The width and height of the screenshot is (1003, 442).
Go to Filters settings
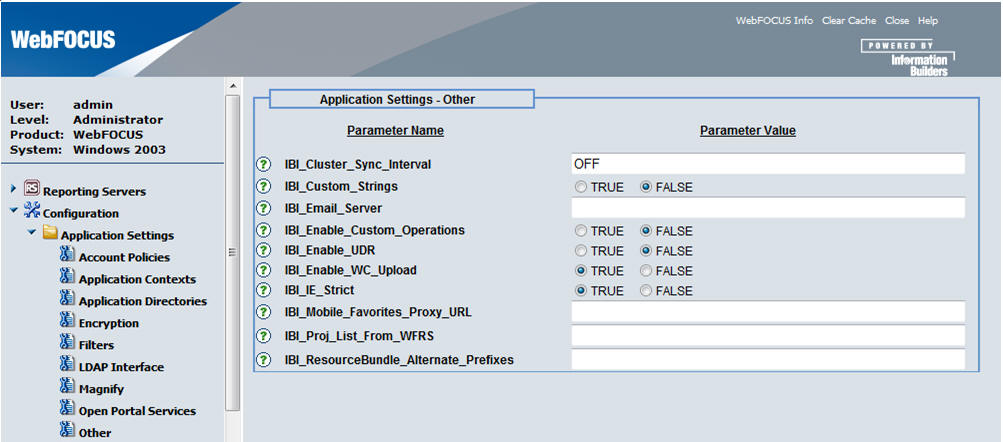[96, 345]
